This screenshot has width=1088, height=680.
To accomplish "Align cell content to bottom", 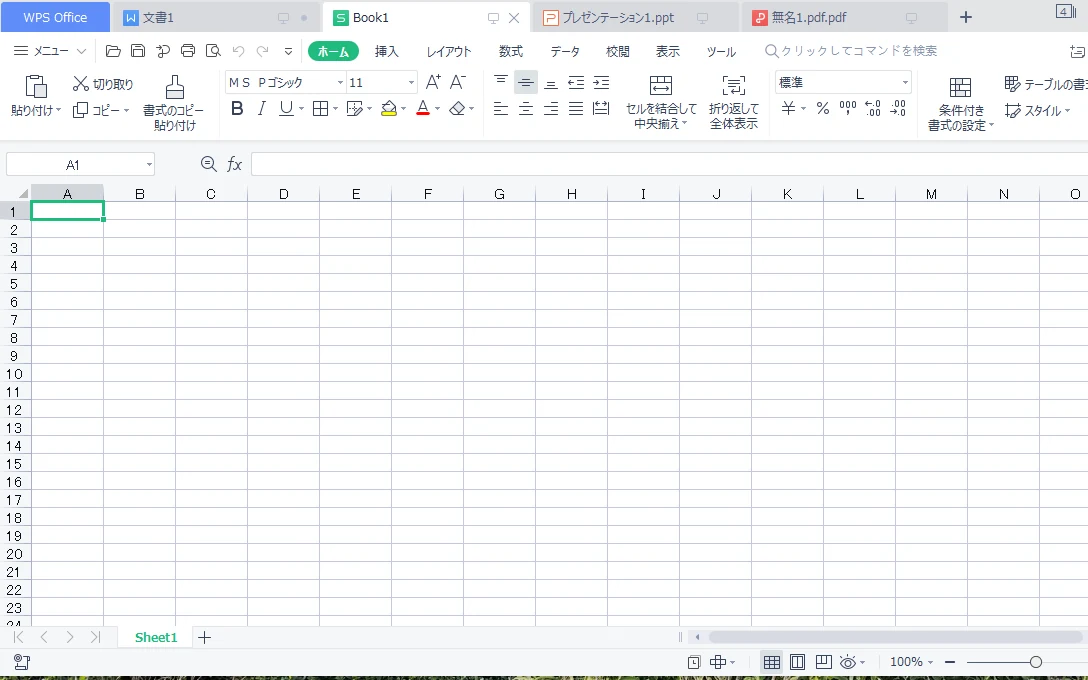I will point(551,83).
